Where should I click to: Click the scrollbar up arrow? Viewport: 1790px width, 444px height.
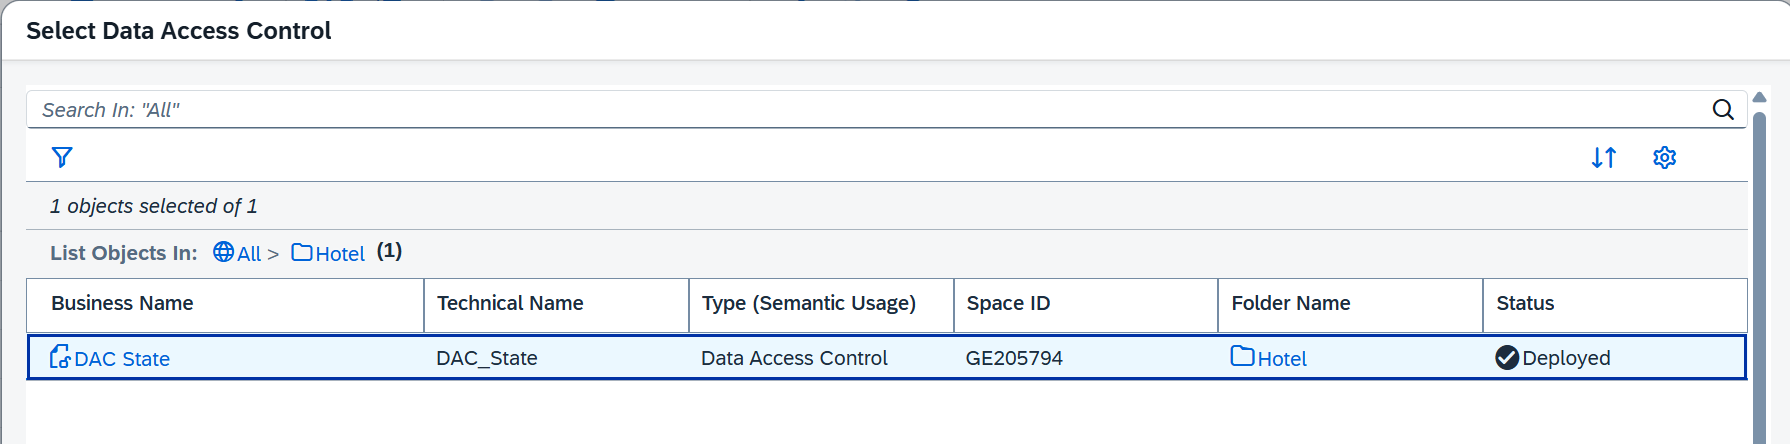tap(1759, 97)
